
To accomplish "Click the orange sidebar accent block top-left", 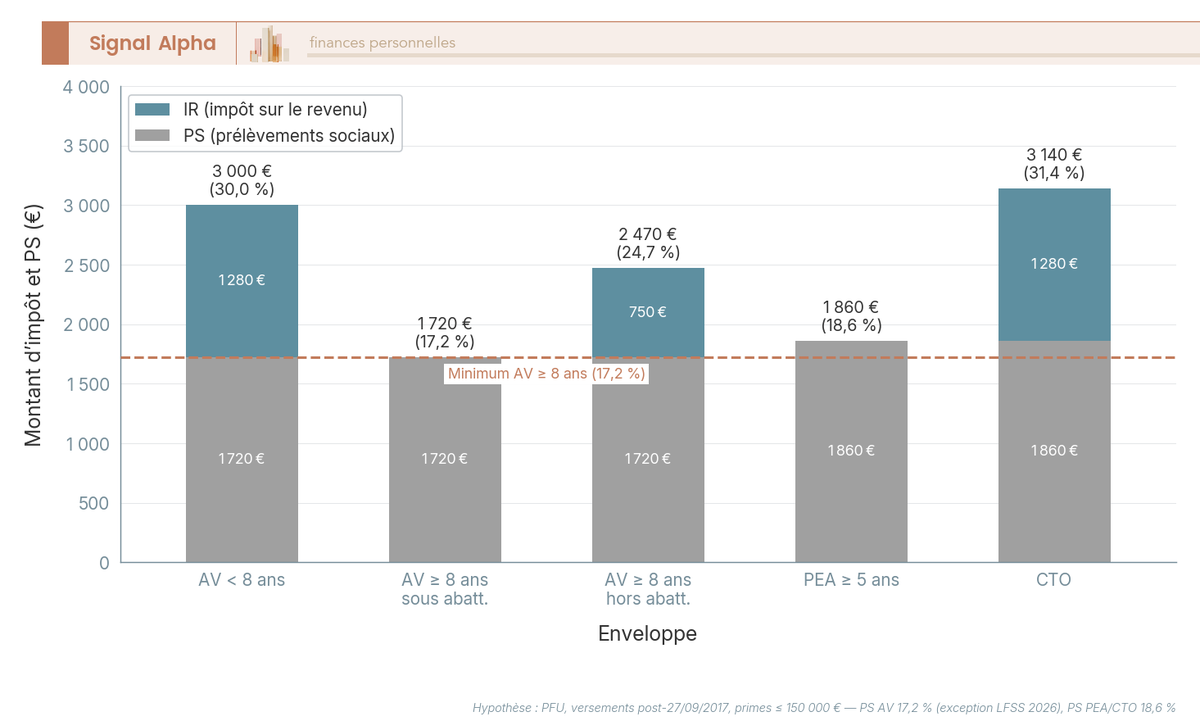I will click(x=56, y=43).
